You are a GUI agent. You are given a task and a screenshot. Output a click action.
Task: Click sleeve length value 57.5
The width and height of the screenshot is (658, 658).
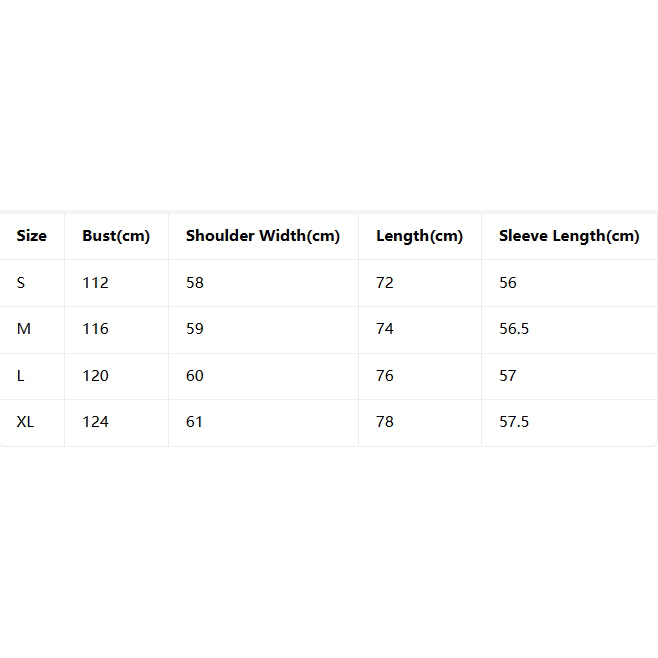(x=514, y=422)
